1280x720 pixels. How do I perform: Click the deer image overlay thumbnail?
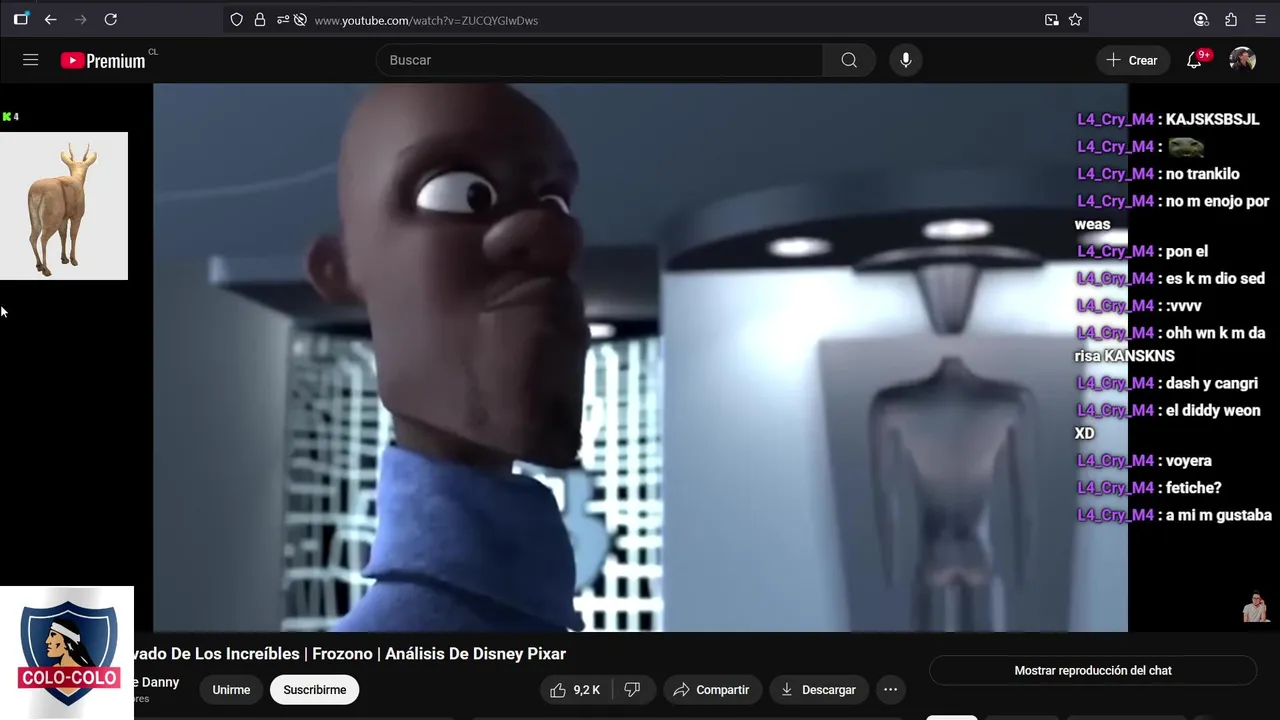coord(64,206)
